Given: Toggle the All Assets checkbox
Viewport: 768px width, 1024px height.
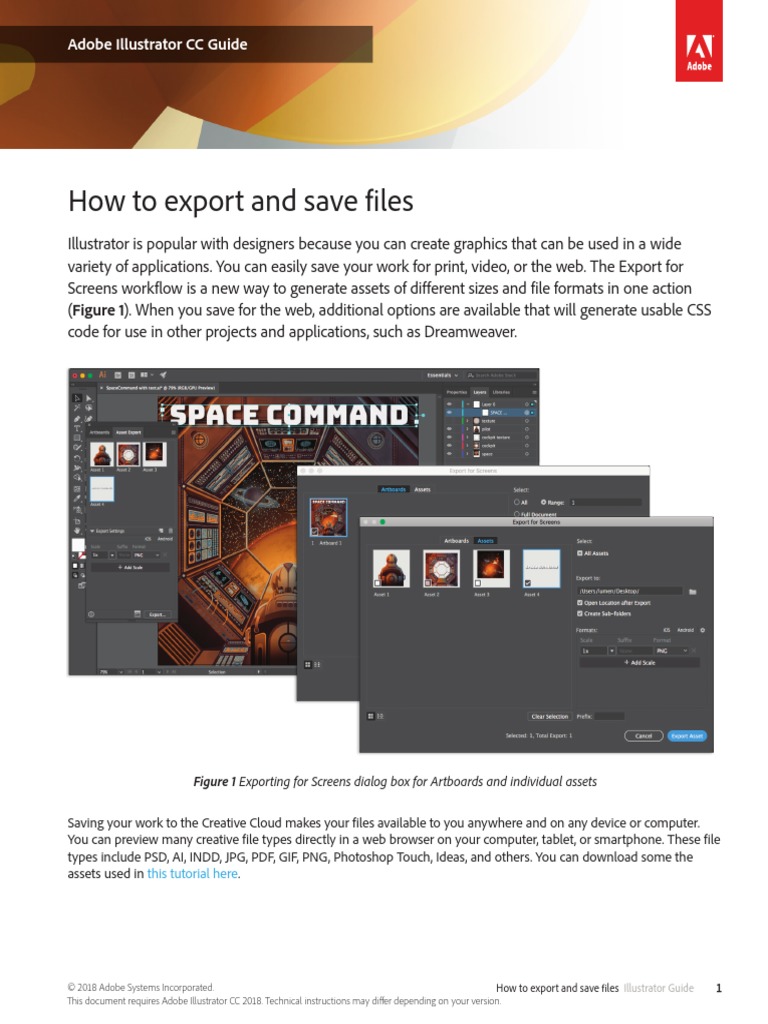Looking at the screenshot, I should pyautogui.click(x=580, y=553).
